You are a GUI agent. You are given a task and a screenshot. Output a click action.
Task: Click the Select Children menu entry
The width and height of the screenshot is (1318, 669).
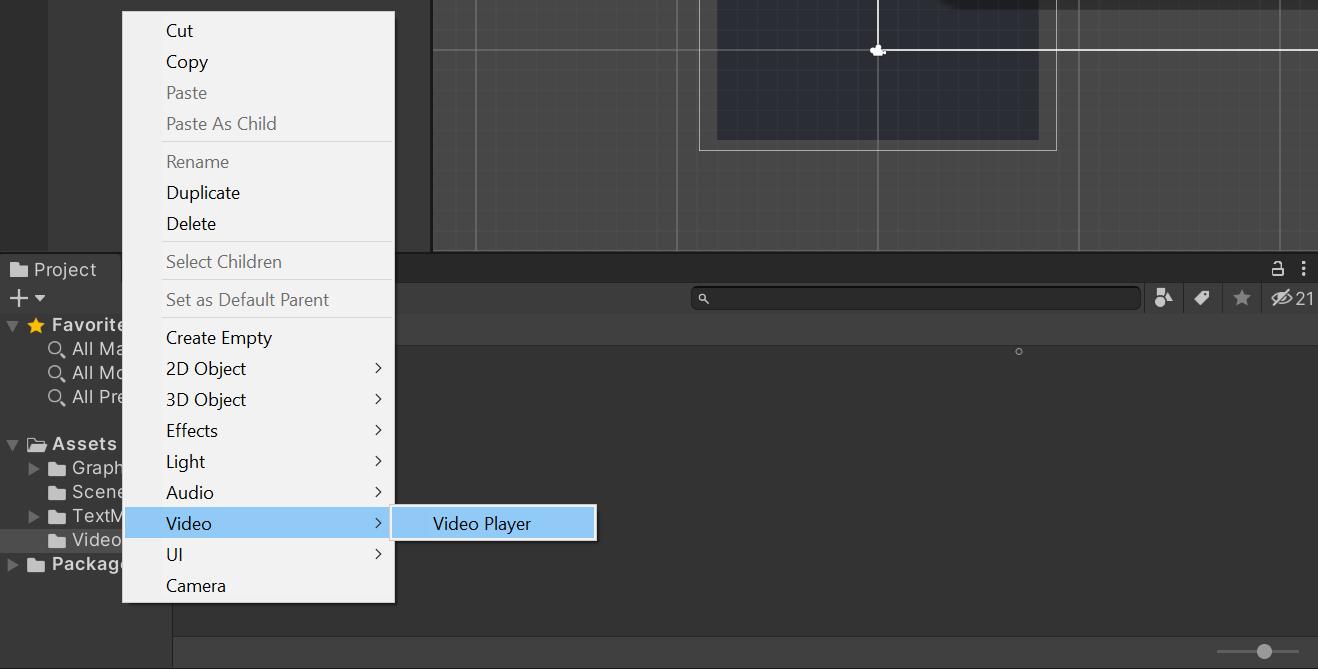[x=258, y=262]
